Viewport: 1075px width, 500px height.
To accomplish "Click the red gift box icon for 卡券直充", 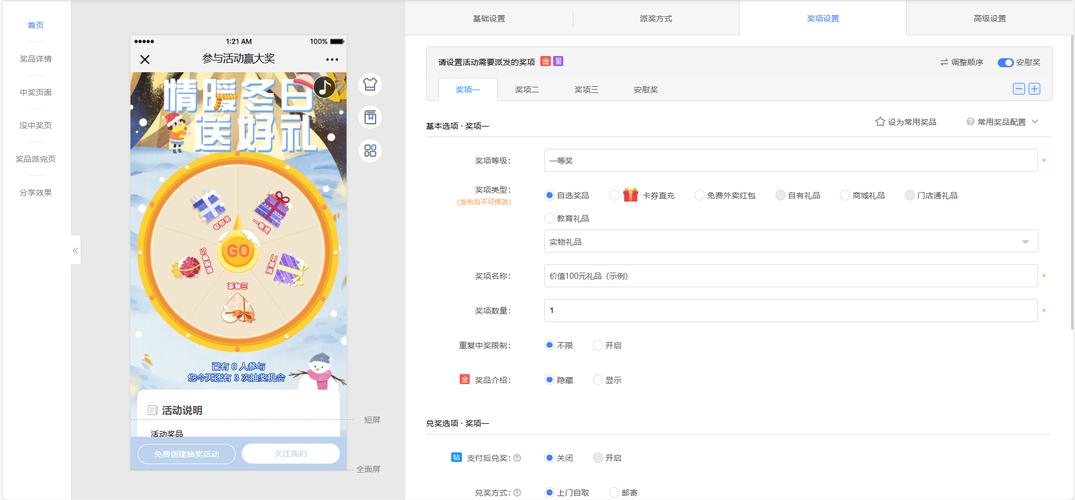I will point(631,195).
